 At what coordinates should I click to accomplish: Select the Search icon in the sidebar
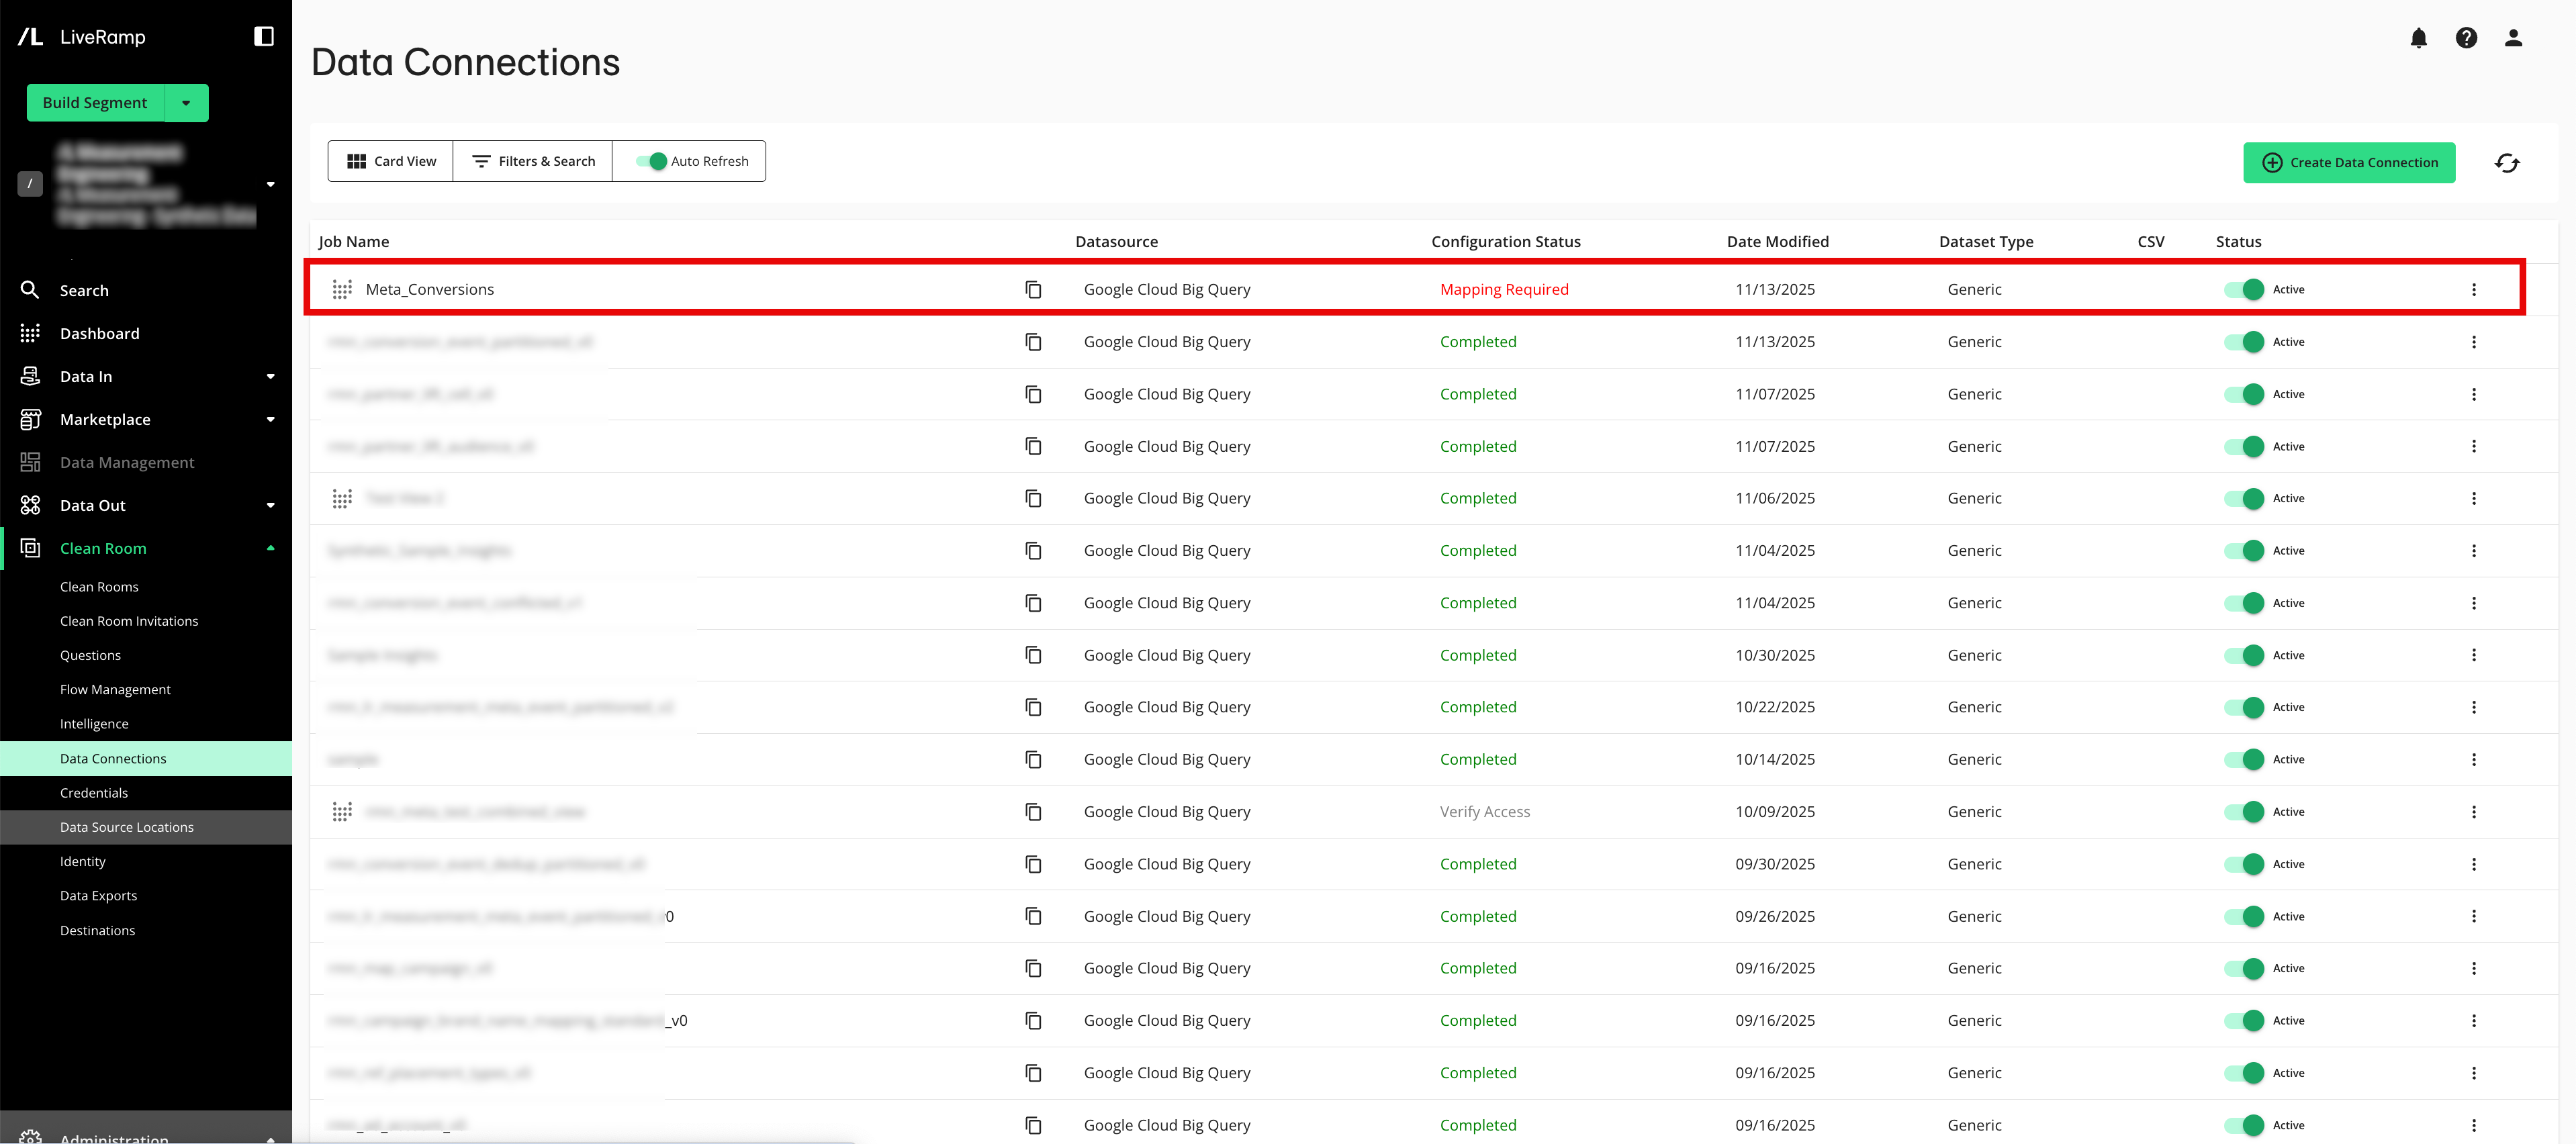coord(30,290)
